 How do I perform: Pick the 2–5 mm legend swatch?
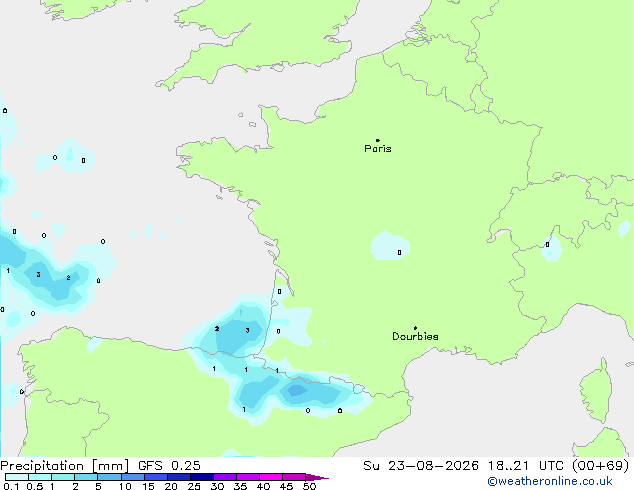[x=86, y=477]
